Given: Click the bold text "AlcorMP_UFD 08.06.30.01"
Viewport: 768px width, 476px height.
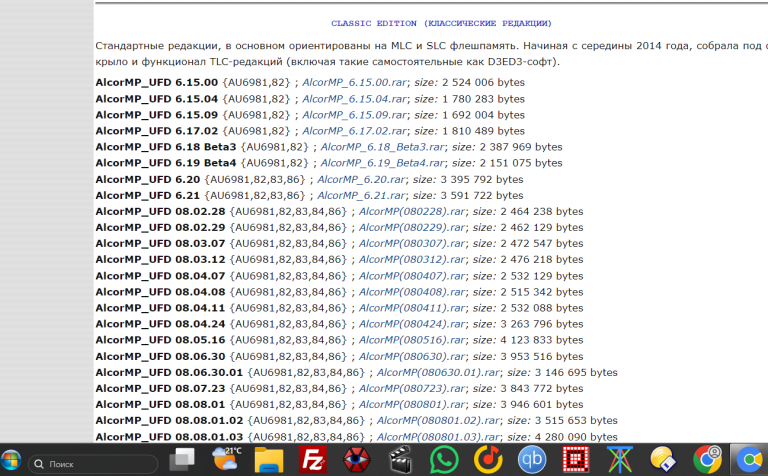Looking at the screenshot, I should [169, 373].
